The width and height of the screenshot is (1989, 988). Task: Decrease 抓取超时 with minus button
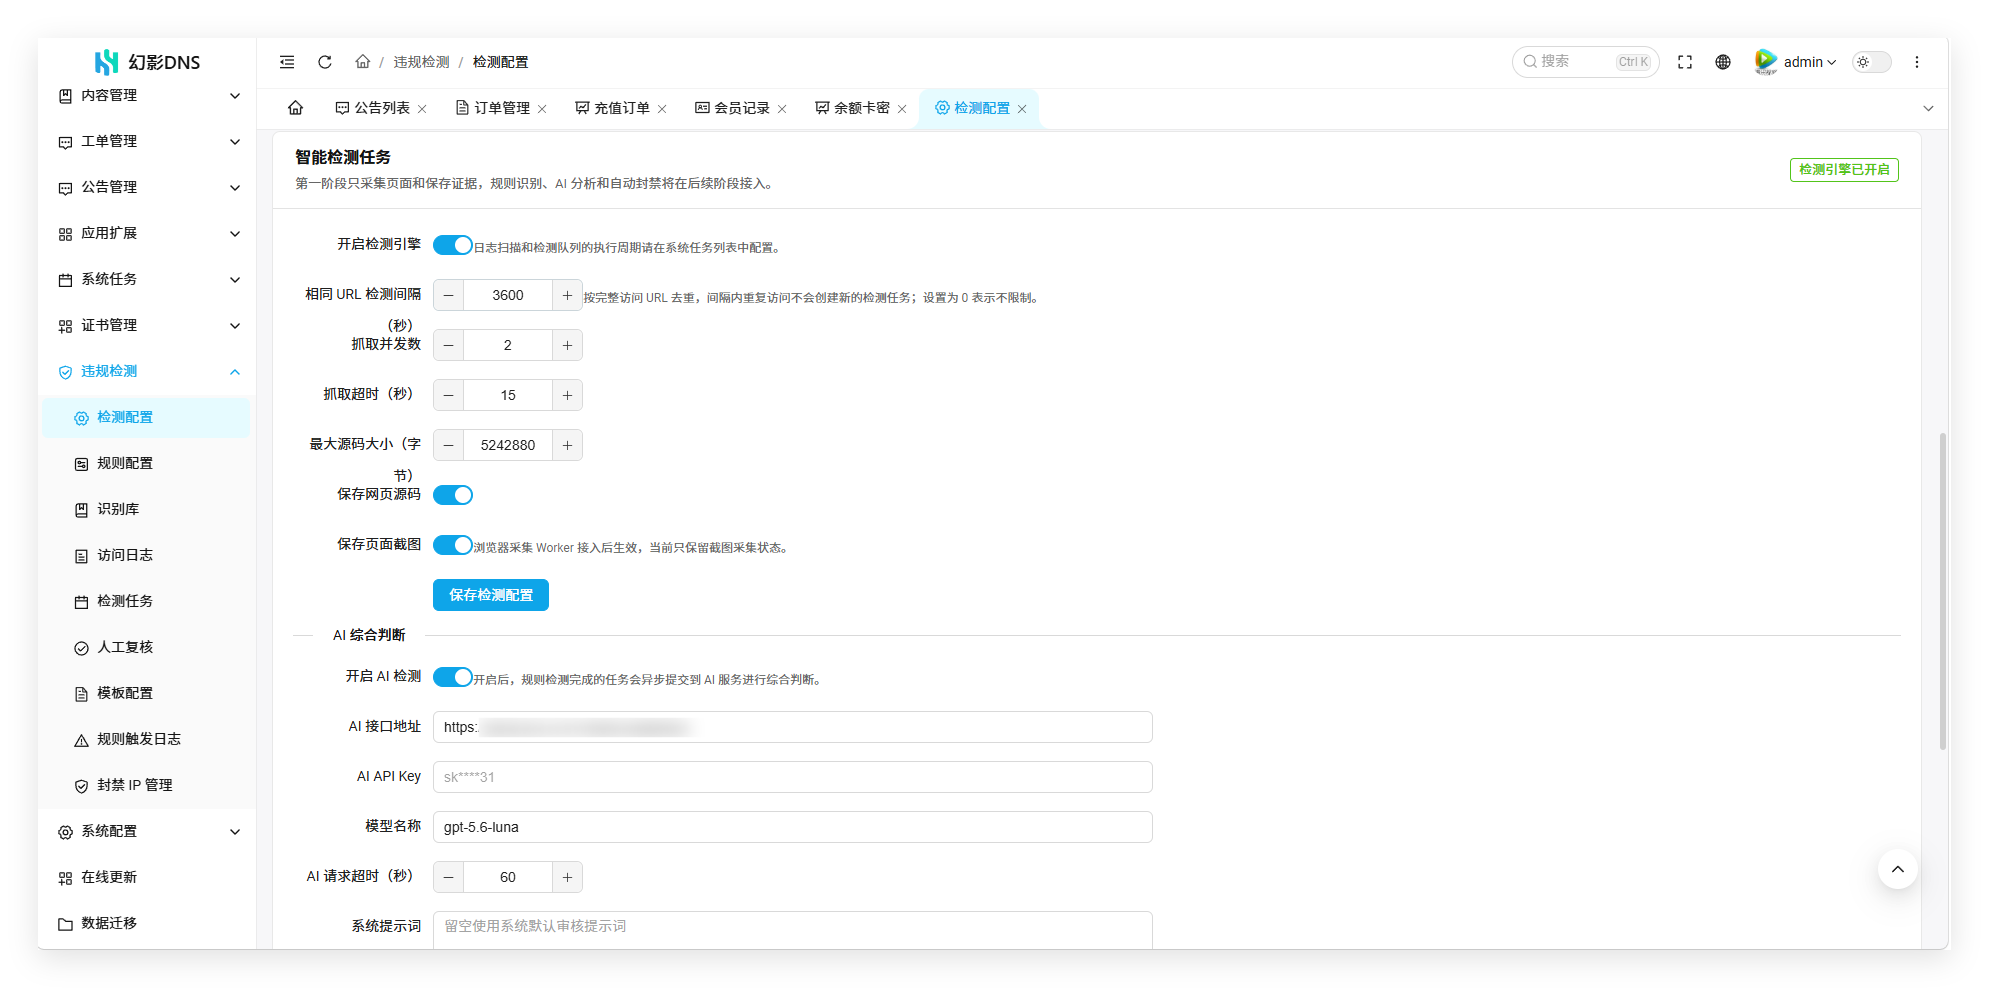(448, 395)
